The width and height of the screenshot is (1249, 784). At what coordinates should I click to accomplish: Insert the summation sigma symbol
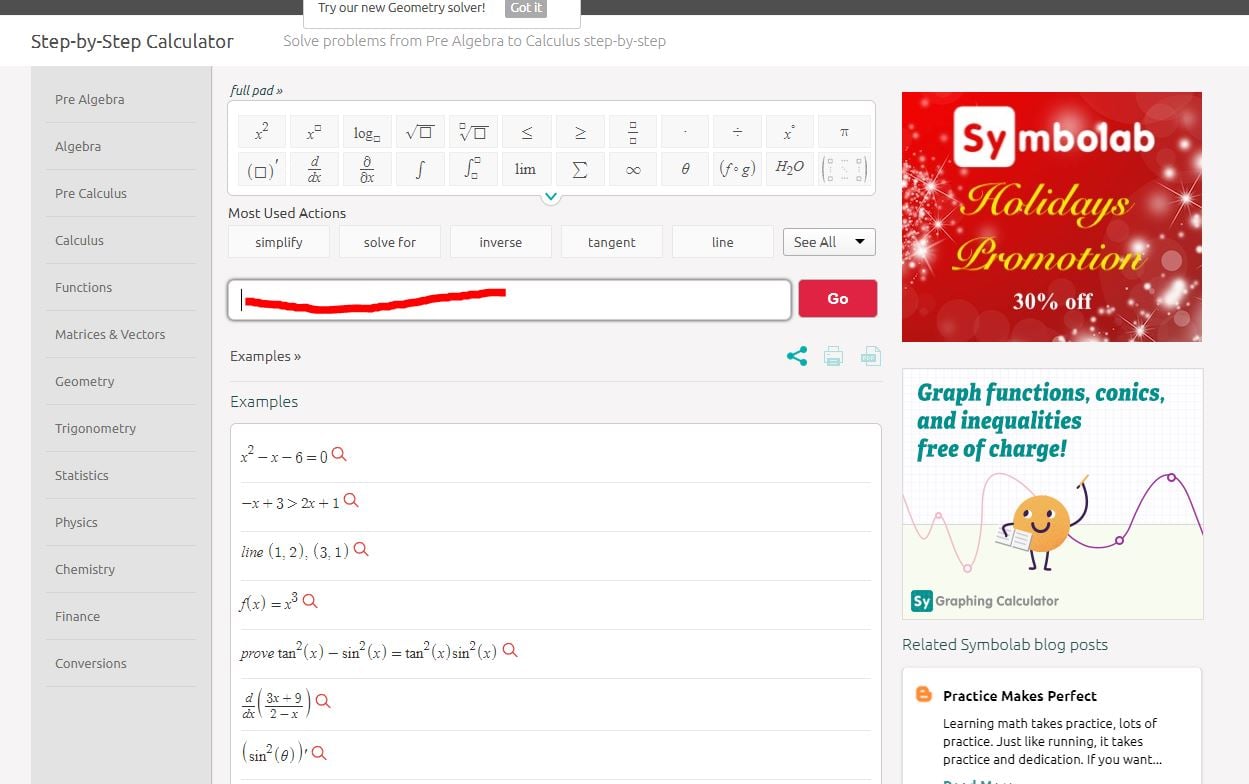coord(580,169)
